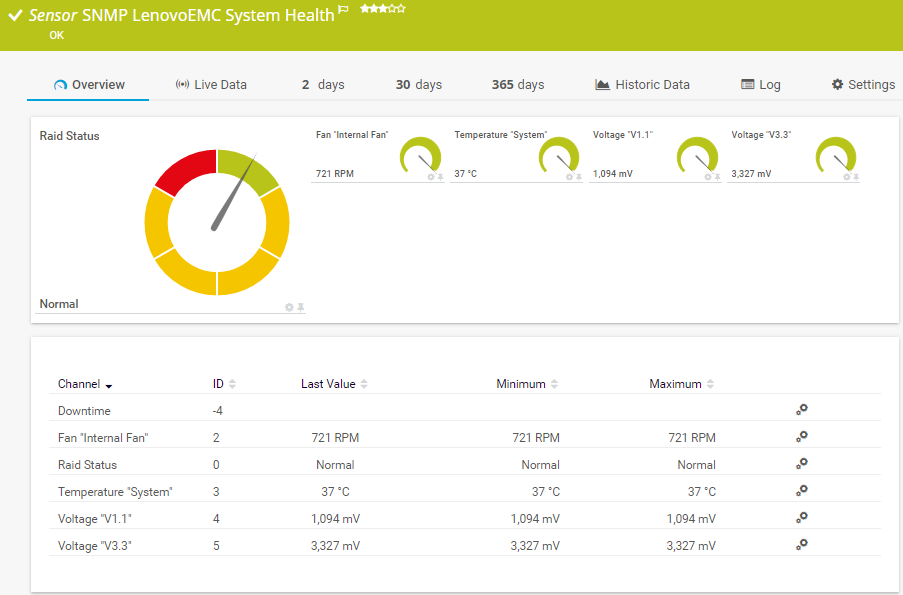This screenshot has height=595, width=903.
Task: Sort the table by Maximum column
Action: 681,384
